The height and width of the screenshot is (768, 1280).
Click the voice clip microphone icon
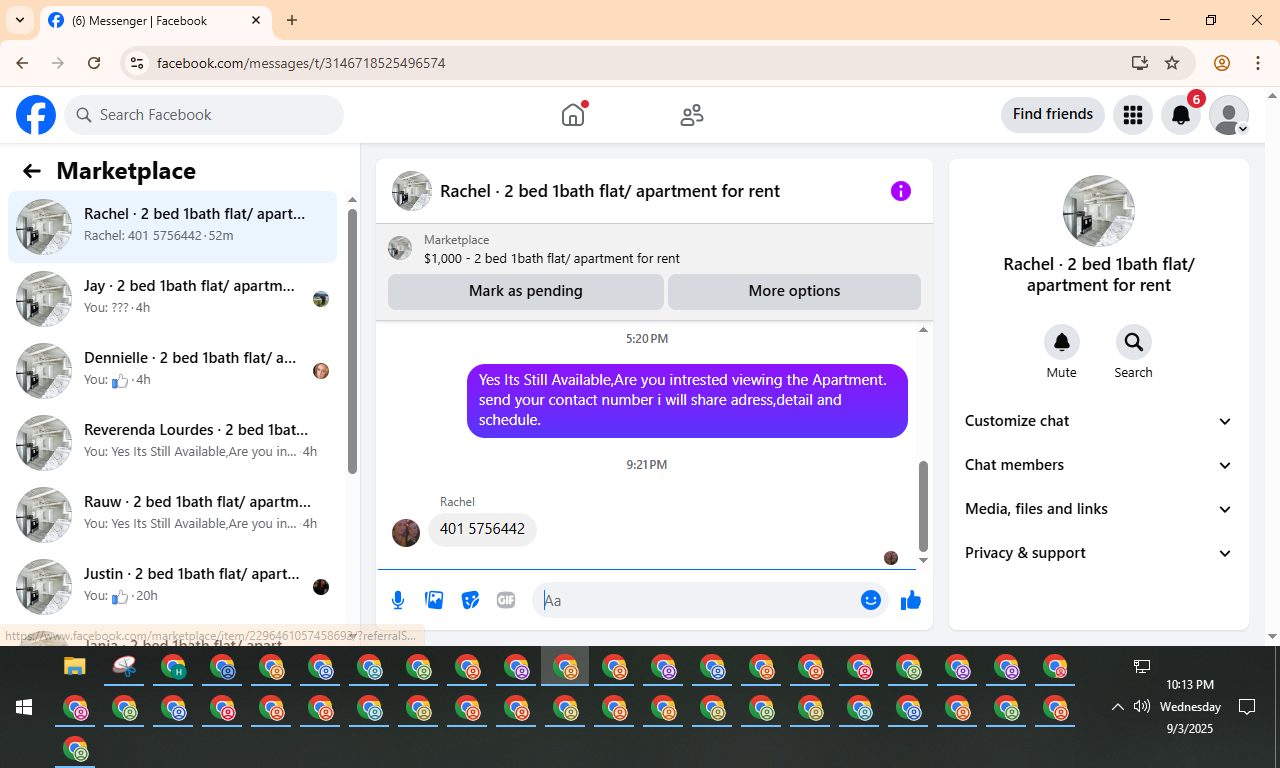click(398, 600)
